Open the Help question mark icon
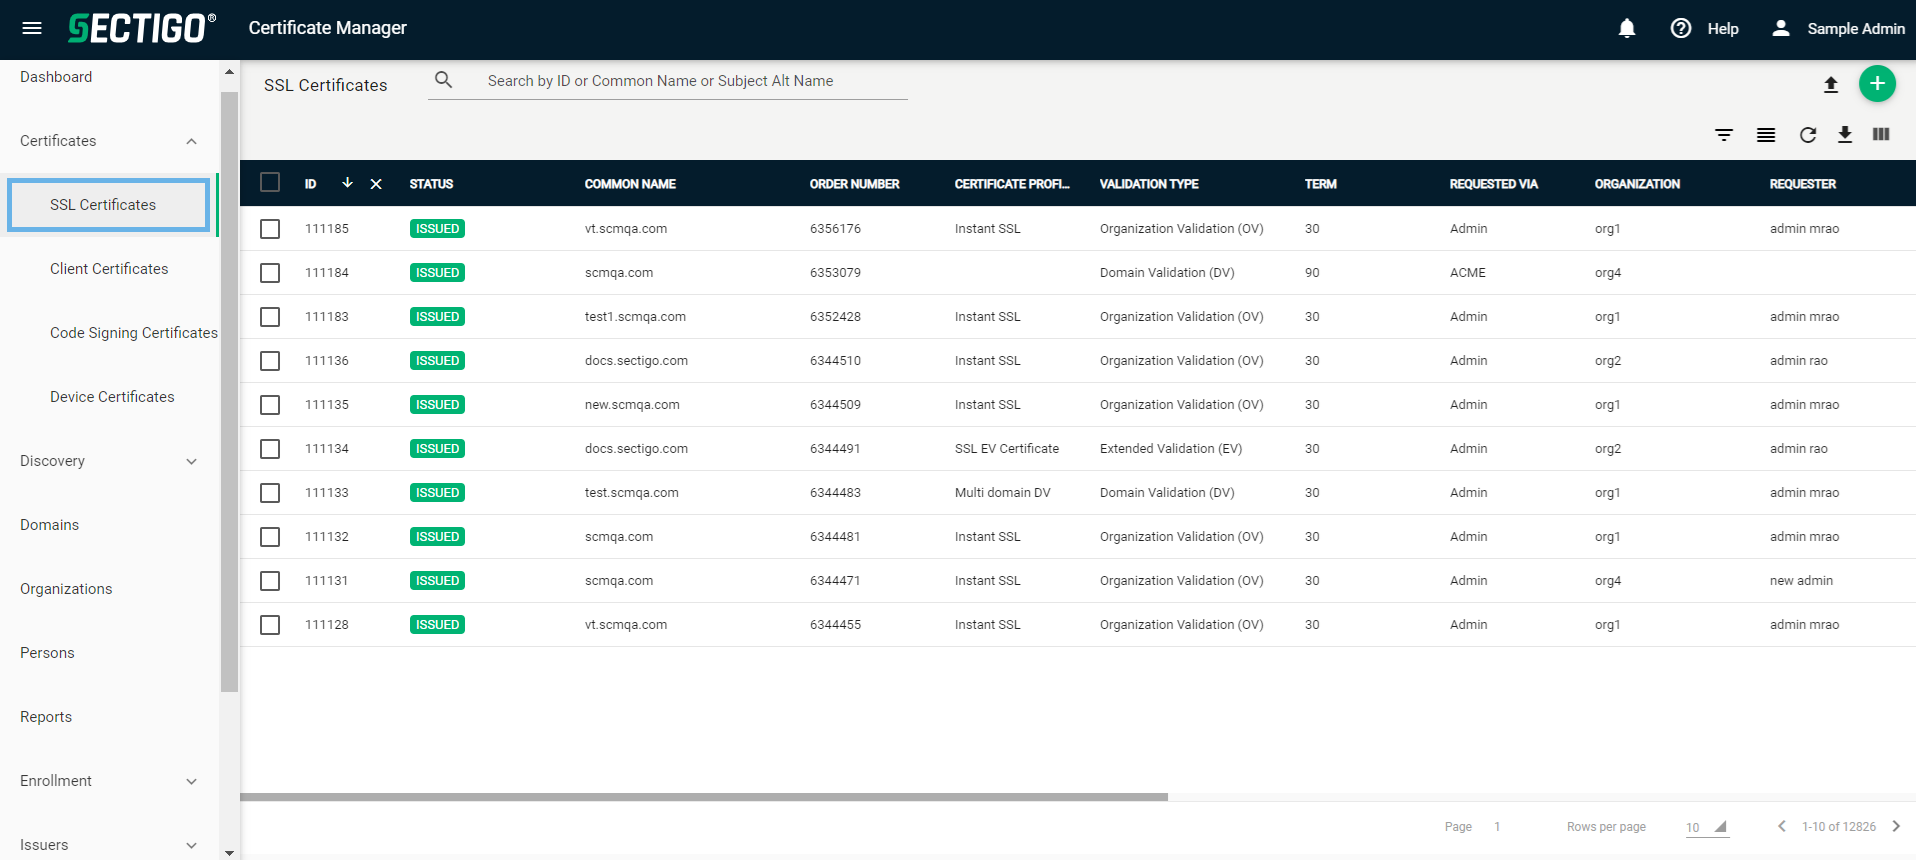This screenshot has height=860, width=1916. tap(1681, 28)
